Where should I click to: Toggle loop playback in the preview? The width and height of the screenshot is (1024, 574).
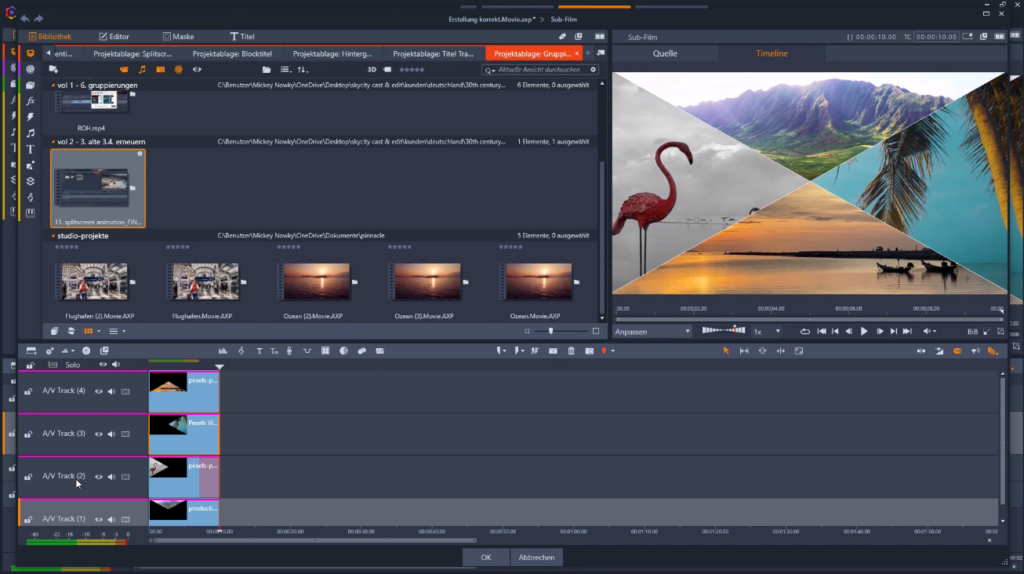click(805, 331)
